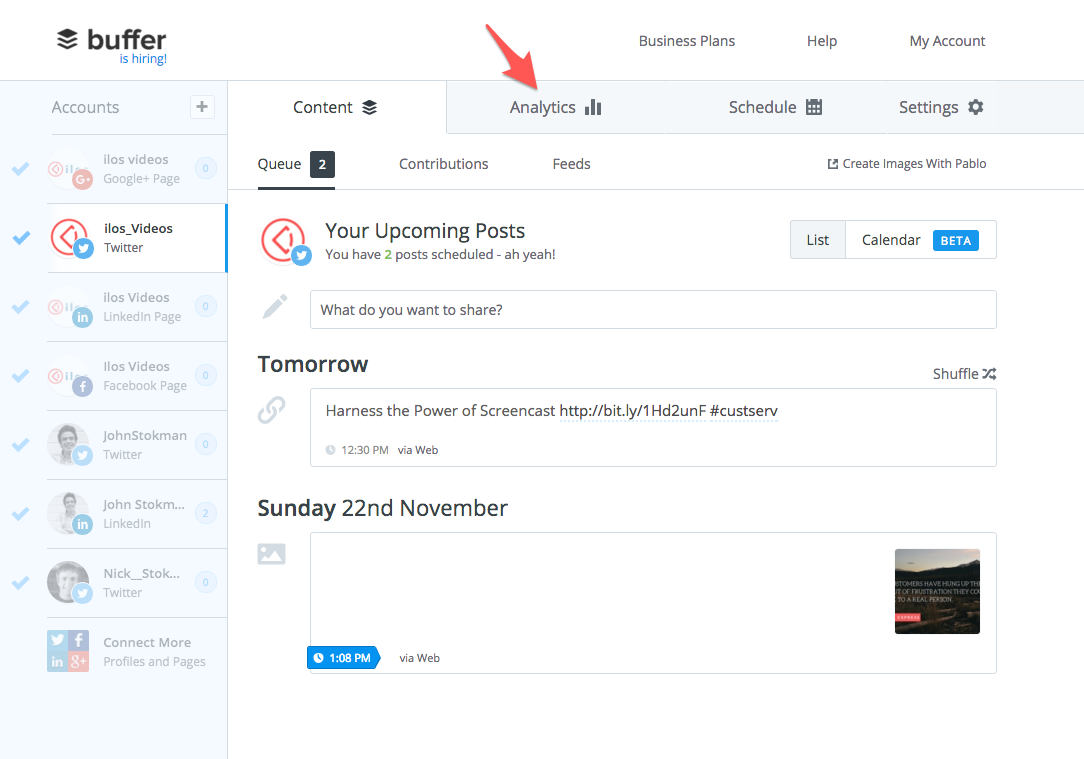Screen dimensions: 1084x759
Task: Open the Content tab
Action: [x=337, y=107]
